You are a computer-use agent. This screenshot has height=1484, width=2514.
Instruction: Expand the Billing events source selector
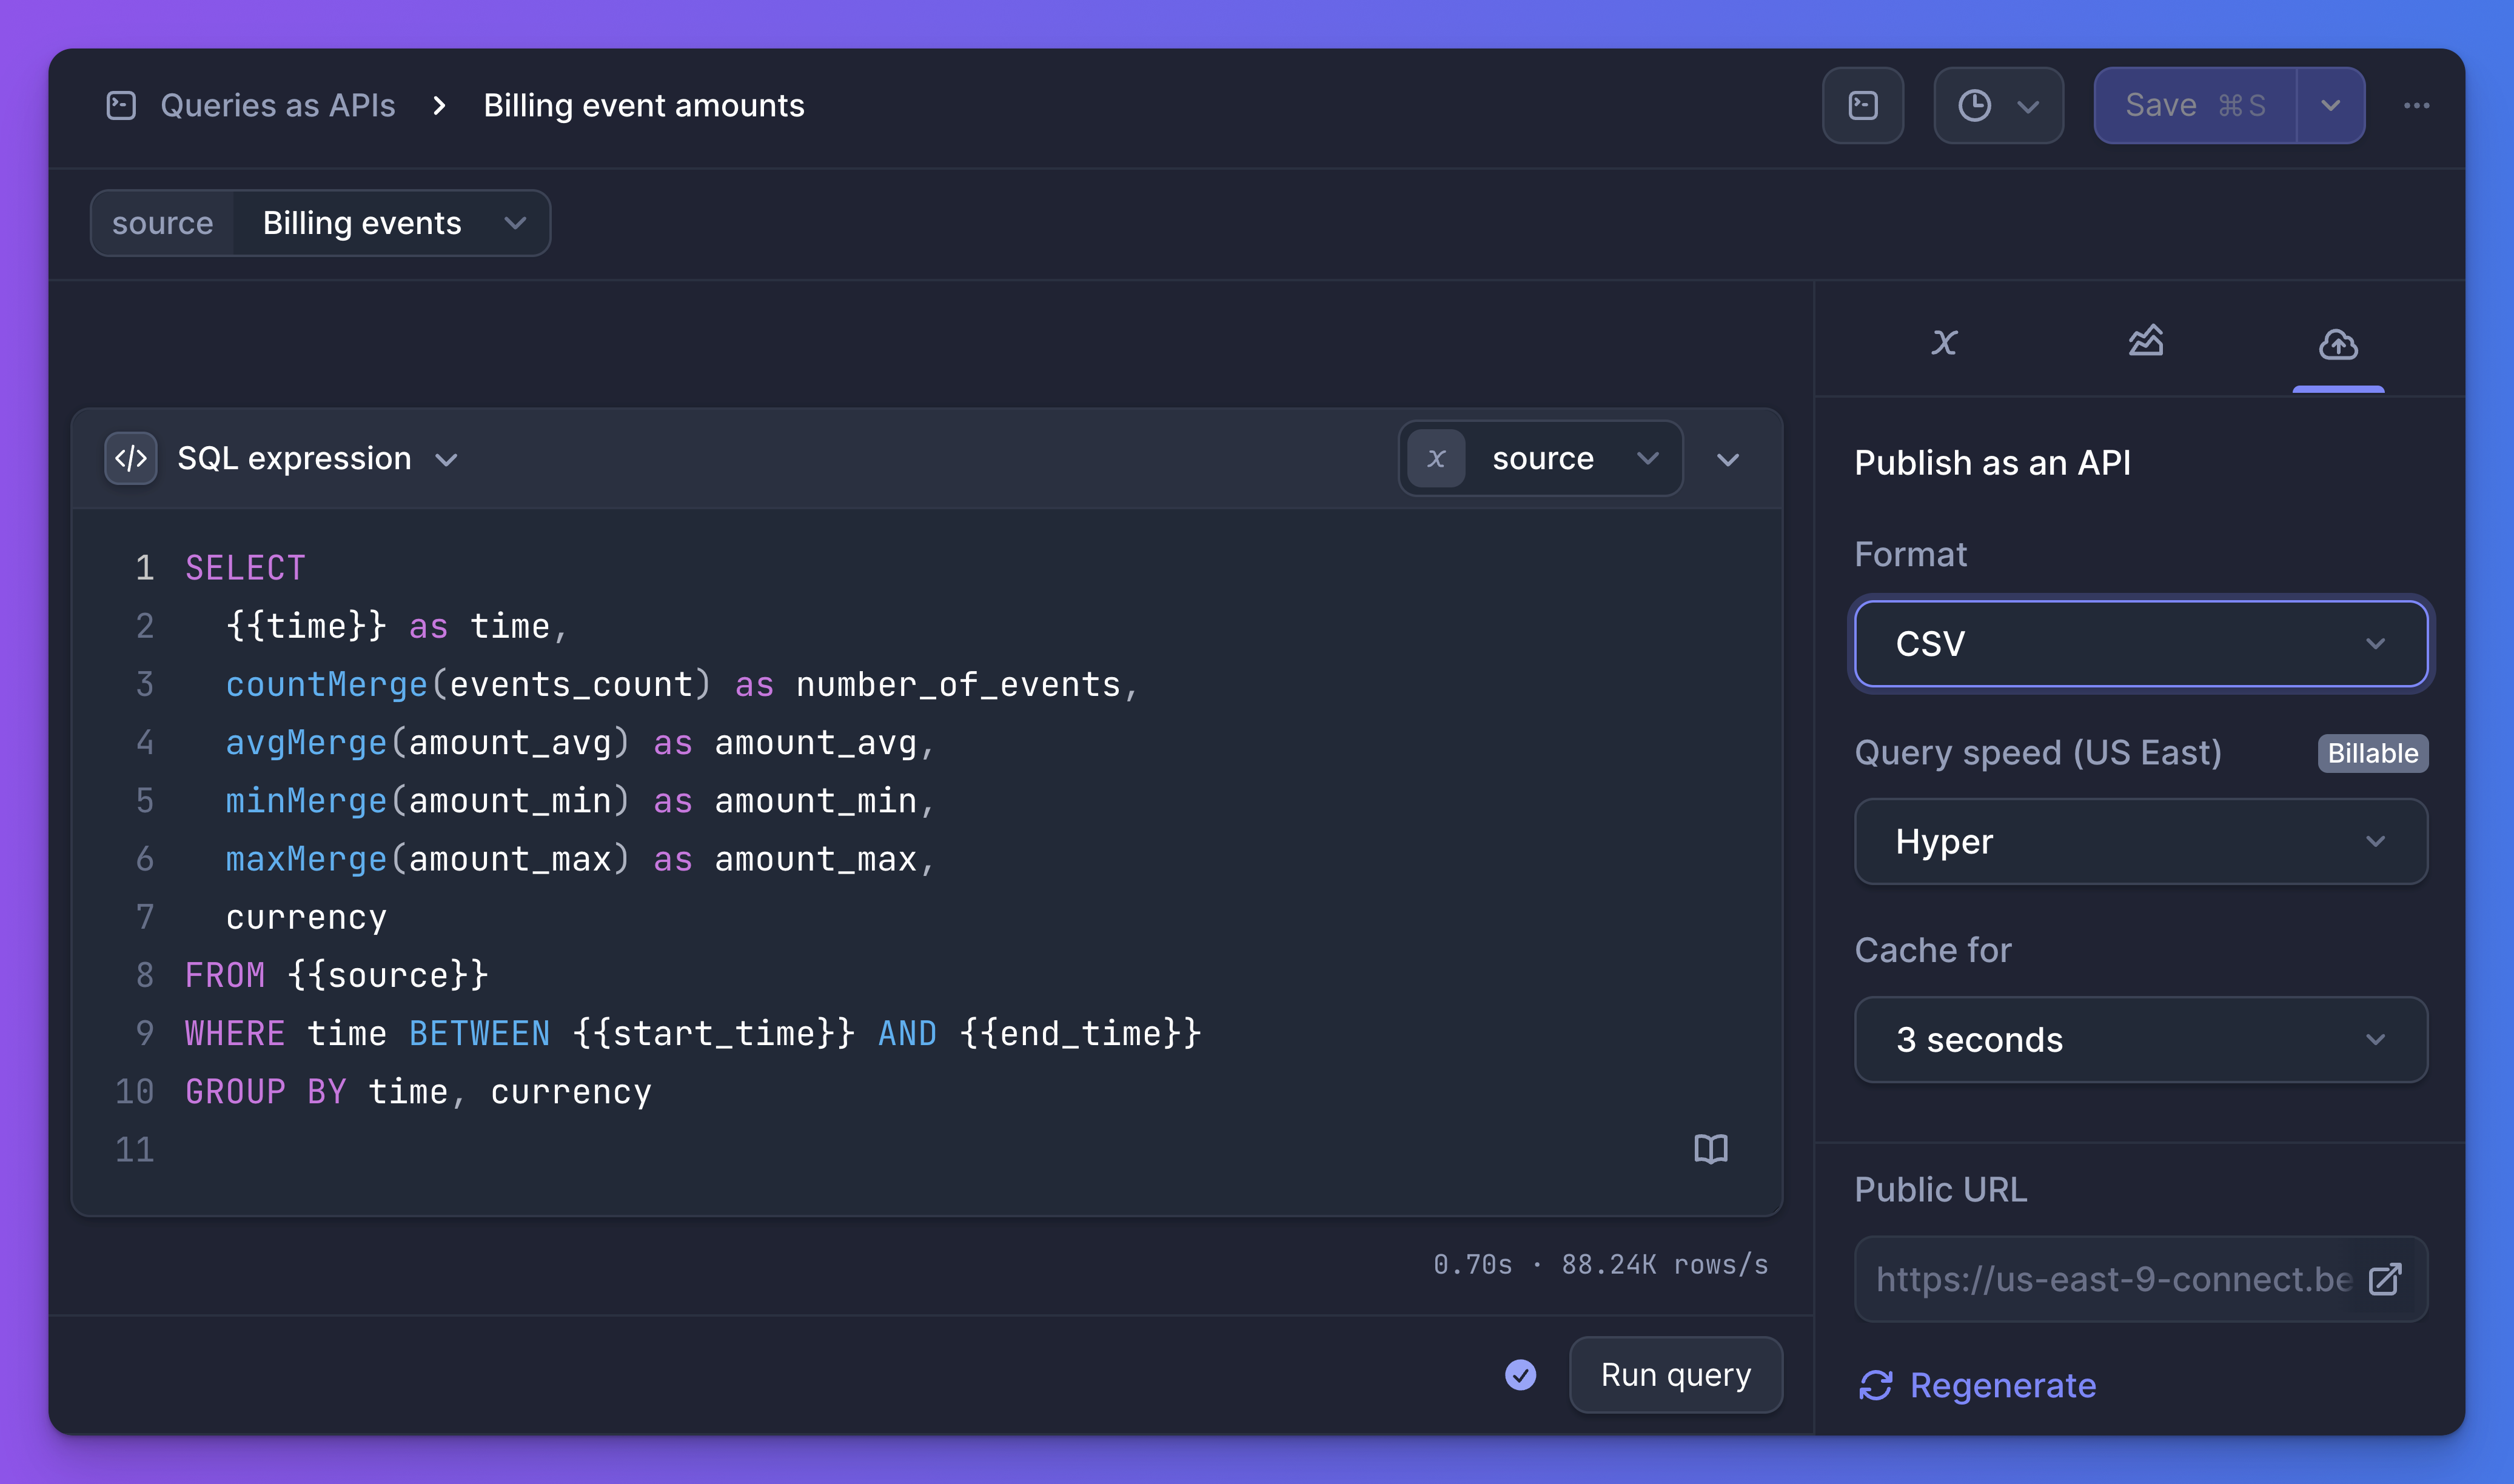click(x=390, y=223)
